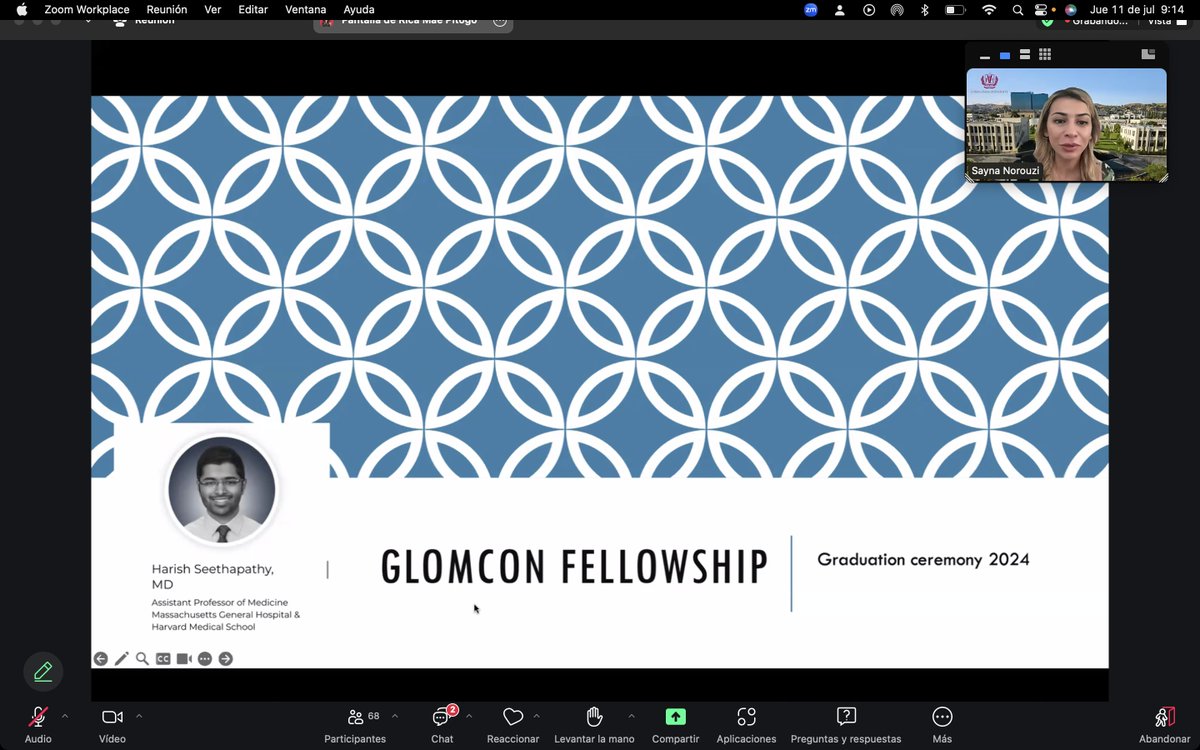Switch to thumbnail strip view icon
The width and height of the screenshot is (1200, 750).
point(1025,56)
